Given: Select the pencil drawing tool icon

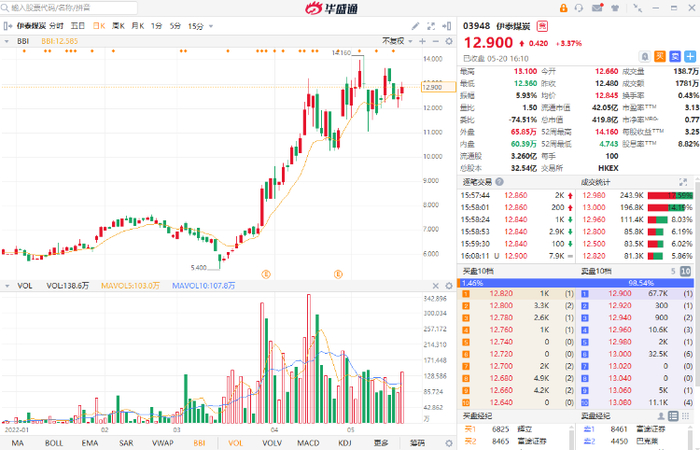Looking at the screenshot, I should [415, 26].
